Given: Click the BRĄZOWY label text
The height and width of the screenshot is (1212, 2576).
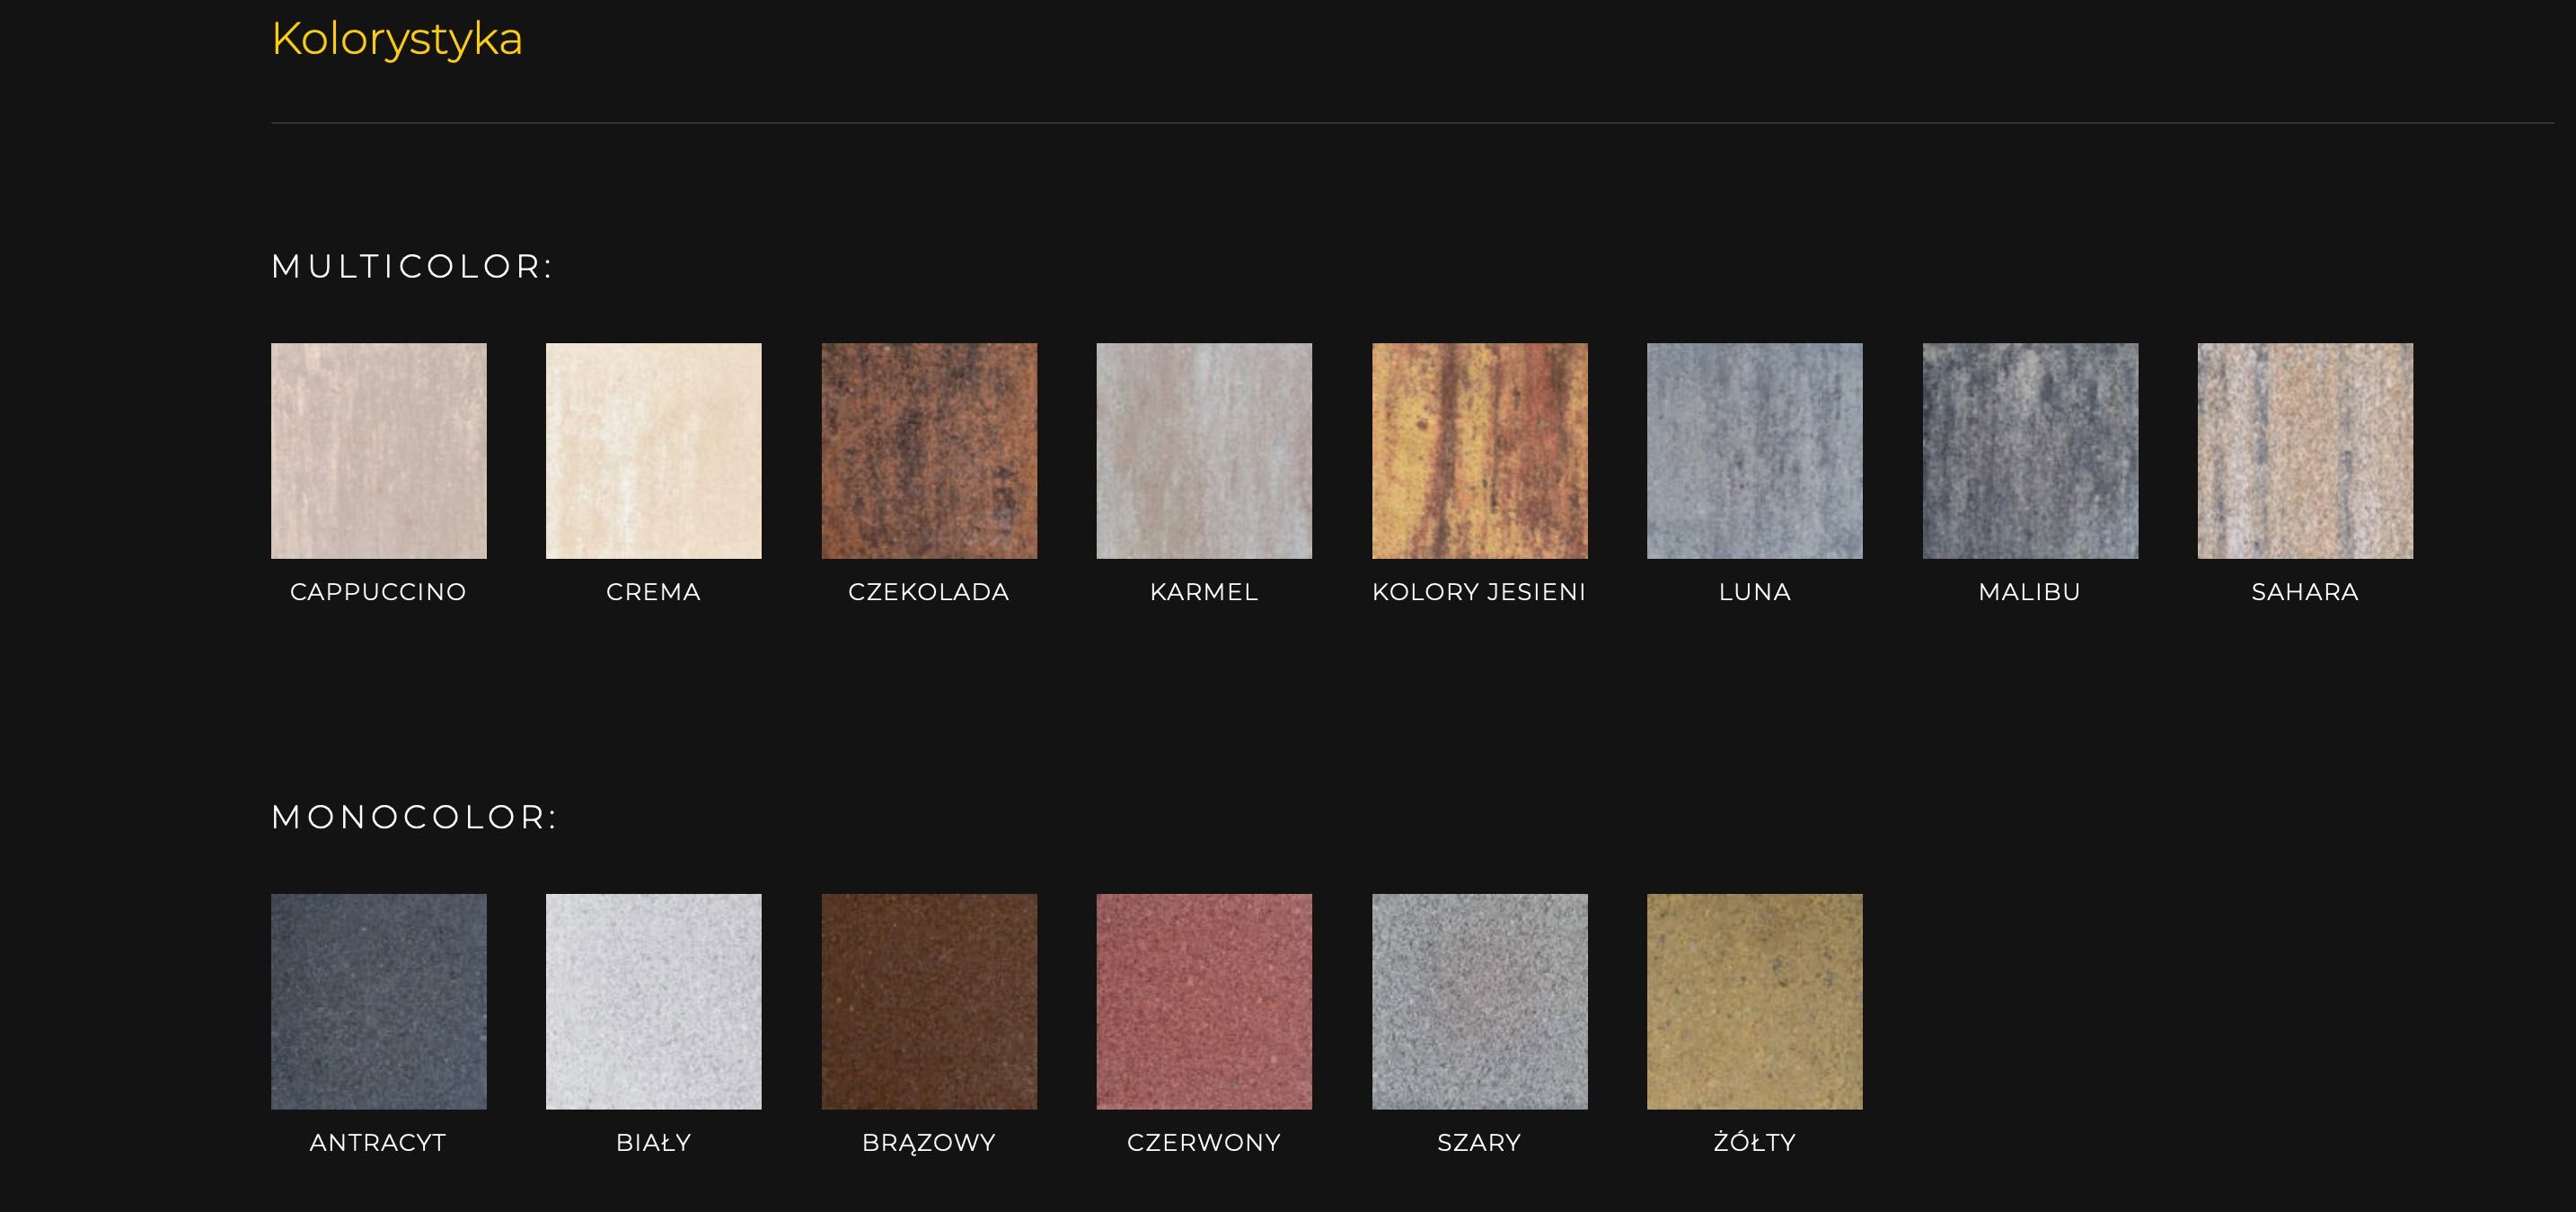Looking at the screenshot, I should (x=929, y=1143).
